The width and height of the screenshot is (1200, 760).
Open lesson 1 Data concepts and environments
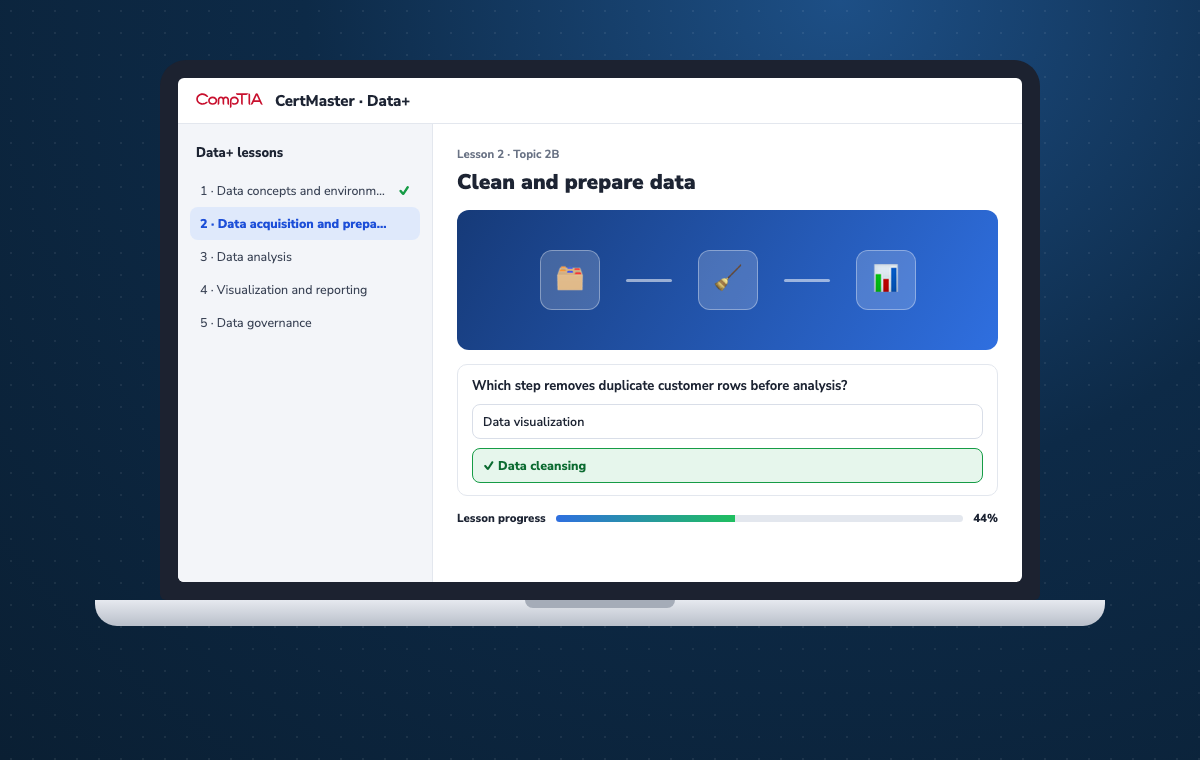pos(305,190)
